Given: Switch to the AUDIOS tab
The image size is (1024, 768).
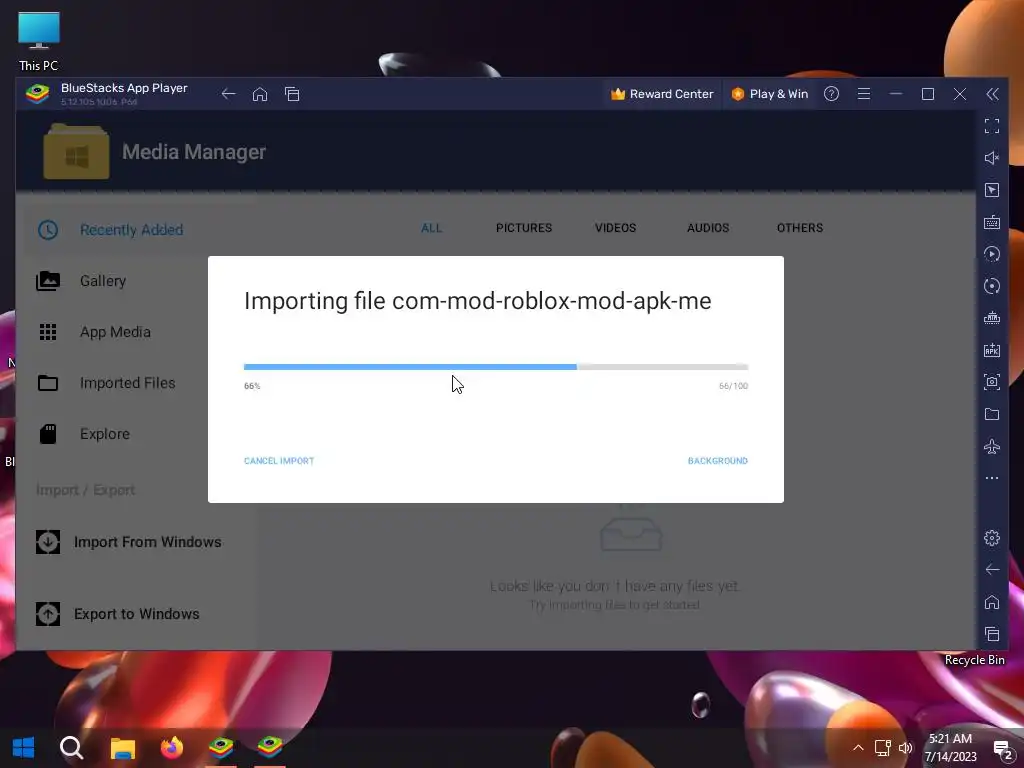Looking at the screenshot, I should [708, 228].
